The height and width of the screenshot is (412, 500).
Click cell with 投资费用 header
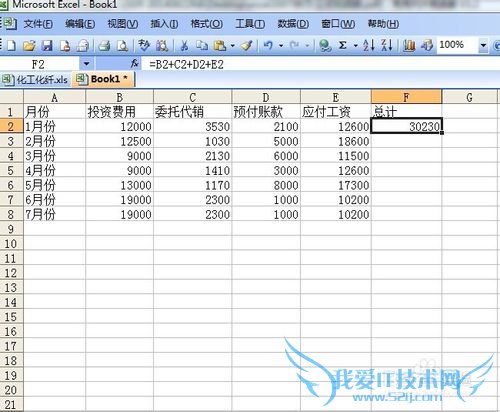119,112
